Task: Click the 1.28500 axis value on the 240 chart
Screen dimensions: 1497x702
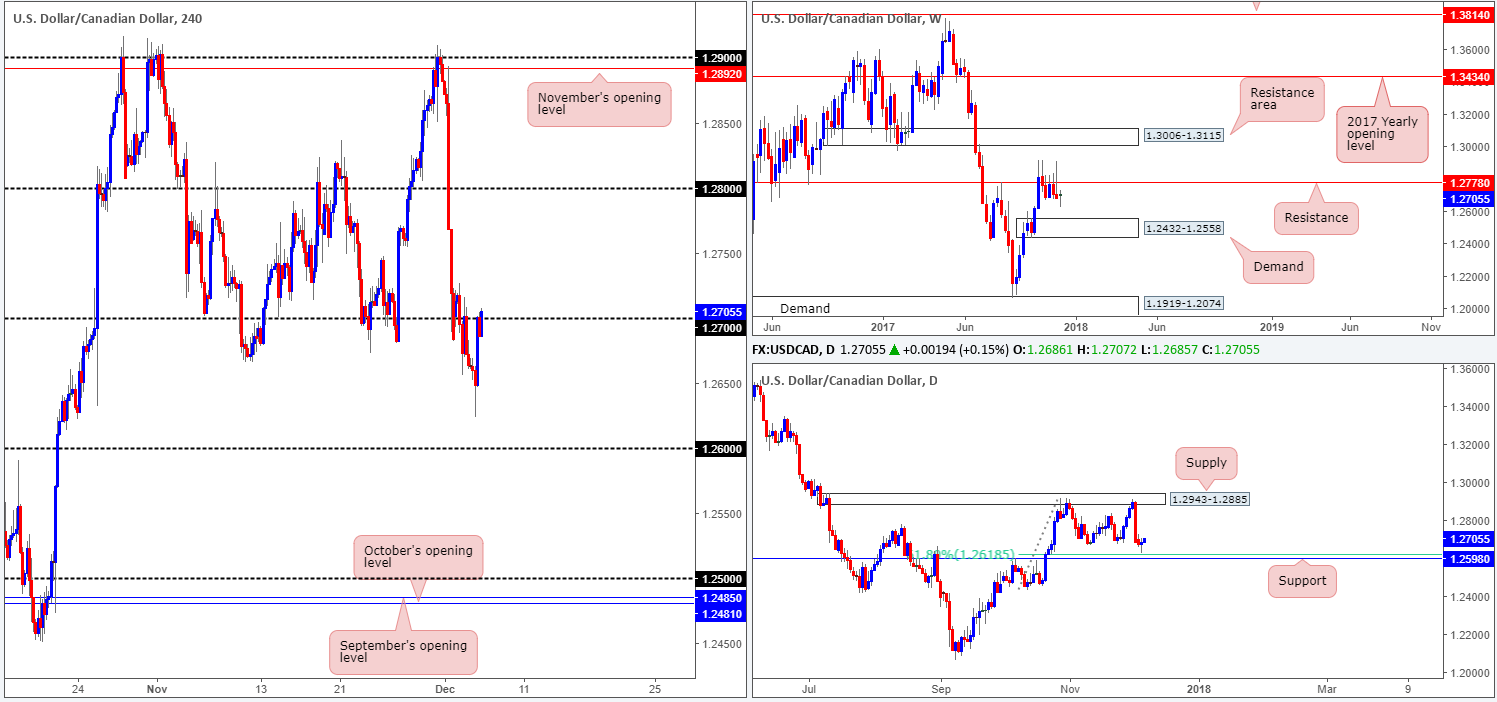Action: tap(722, 124)
